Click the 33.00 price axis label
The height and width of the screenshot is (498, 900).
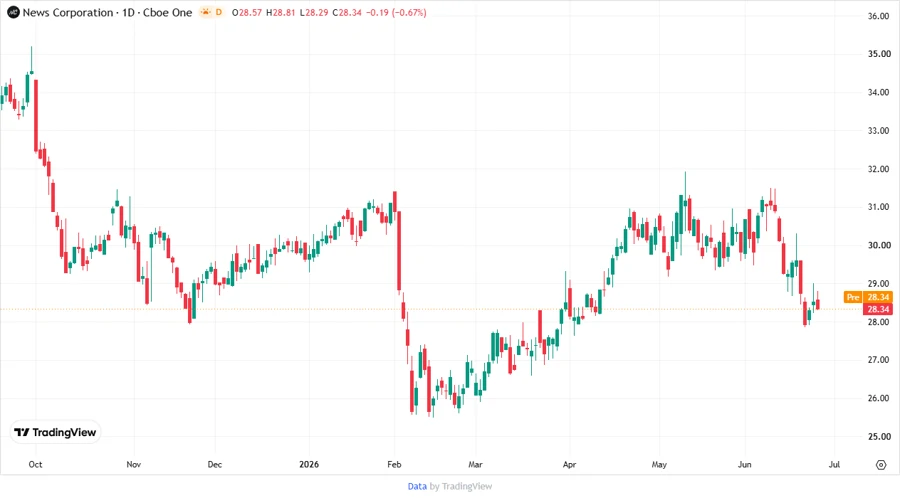click(x=879, y=131)
